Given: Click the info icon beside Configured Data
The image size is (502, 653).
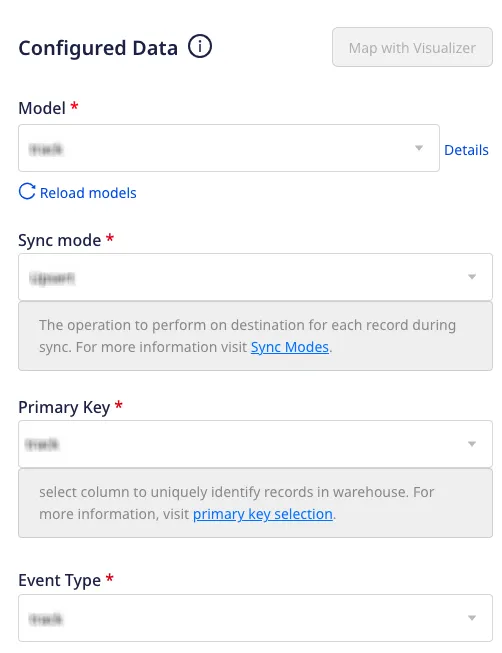Looking at the screenshot, I should click(200, 46).
